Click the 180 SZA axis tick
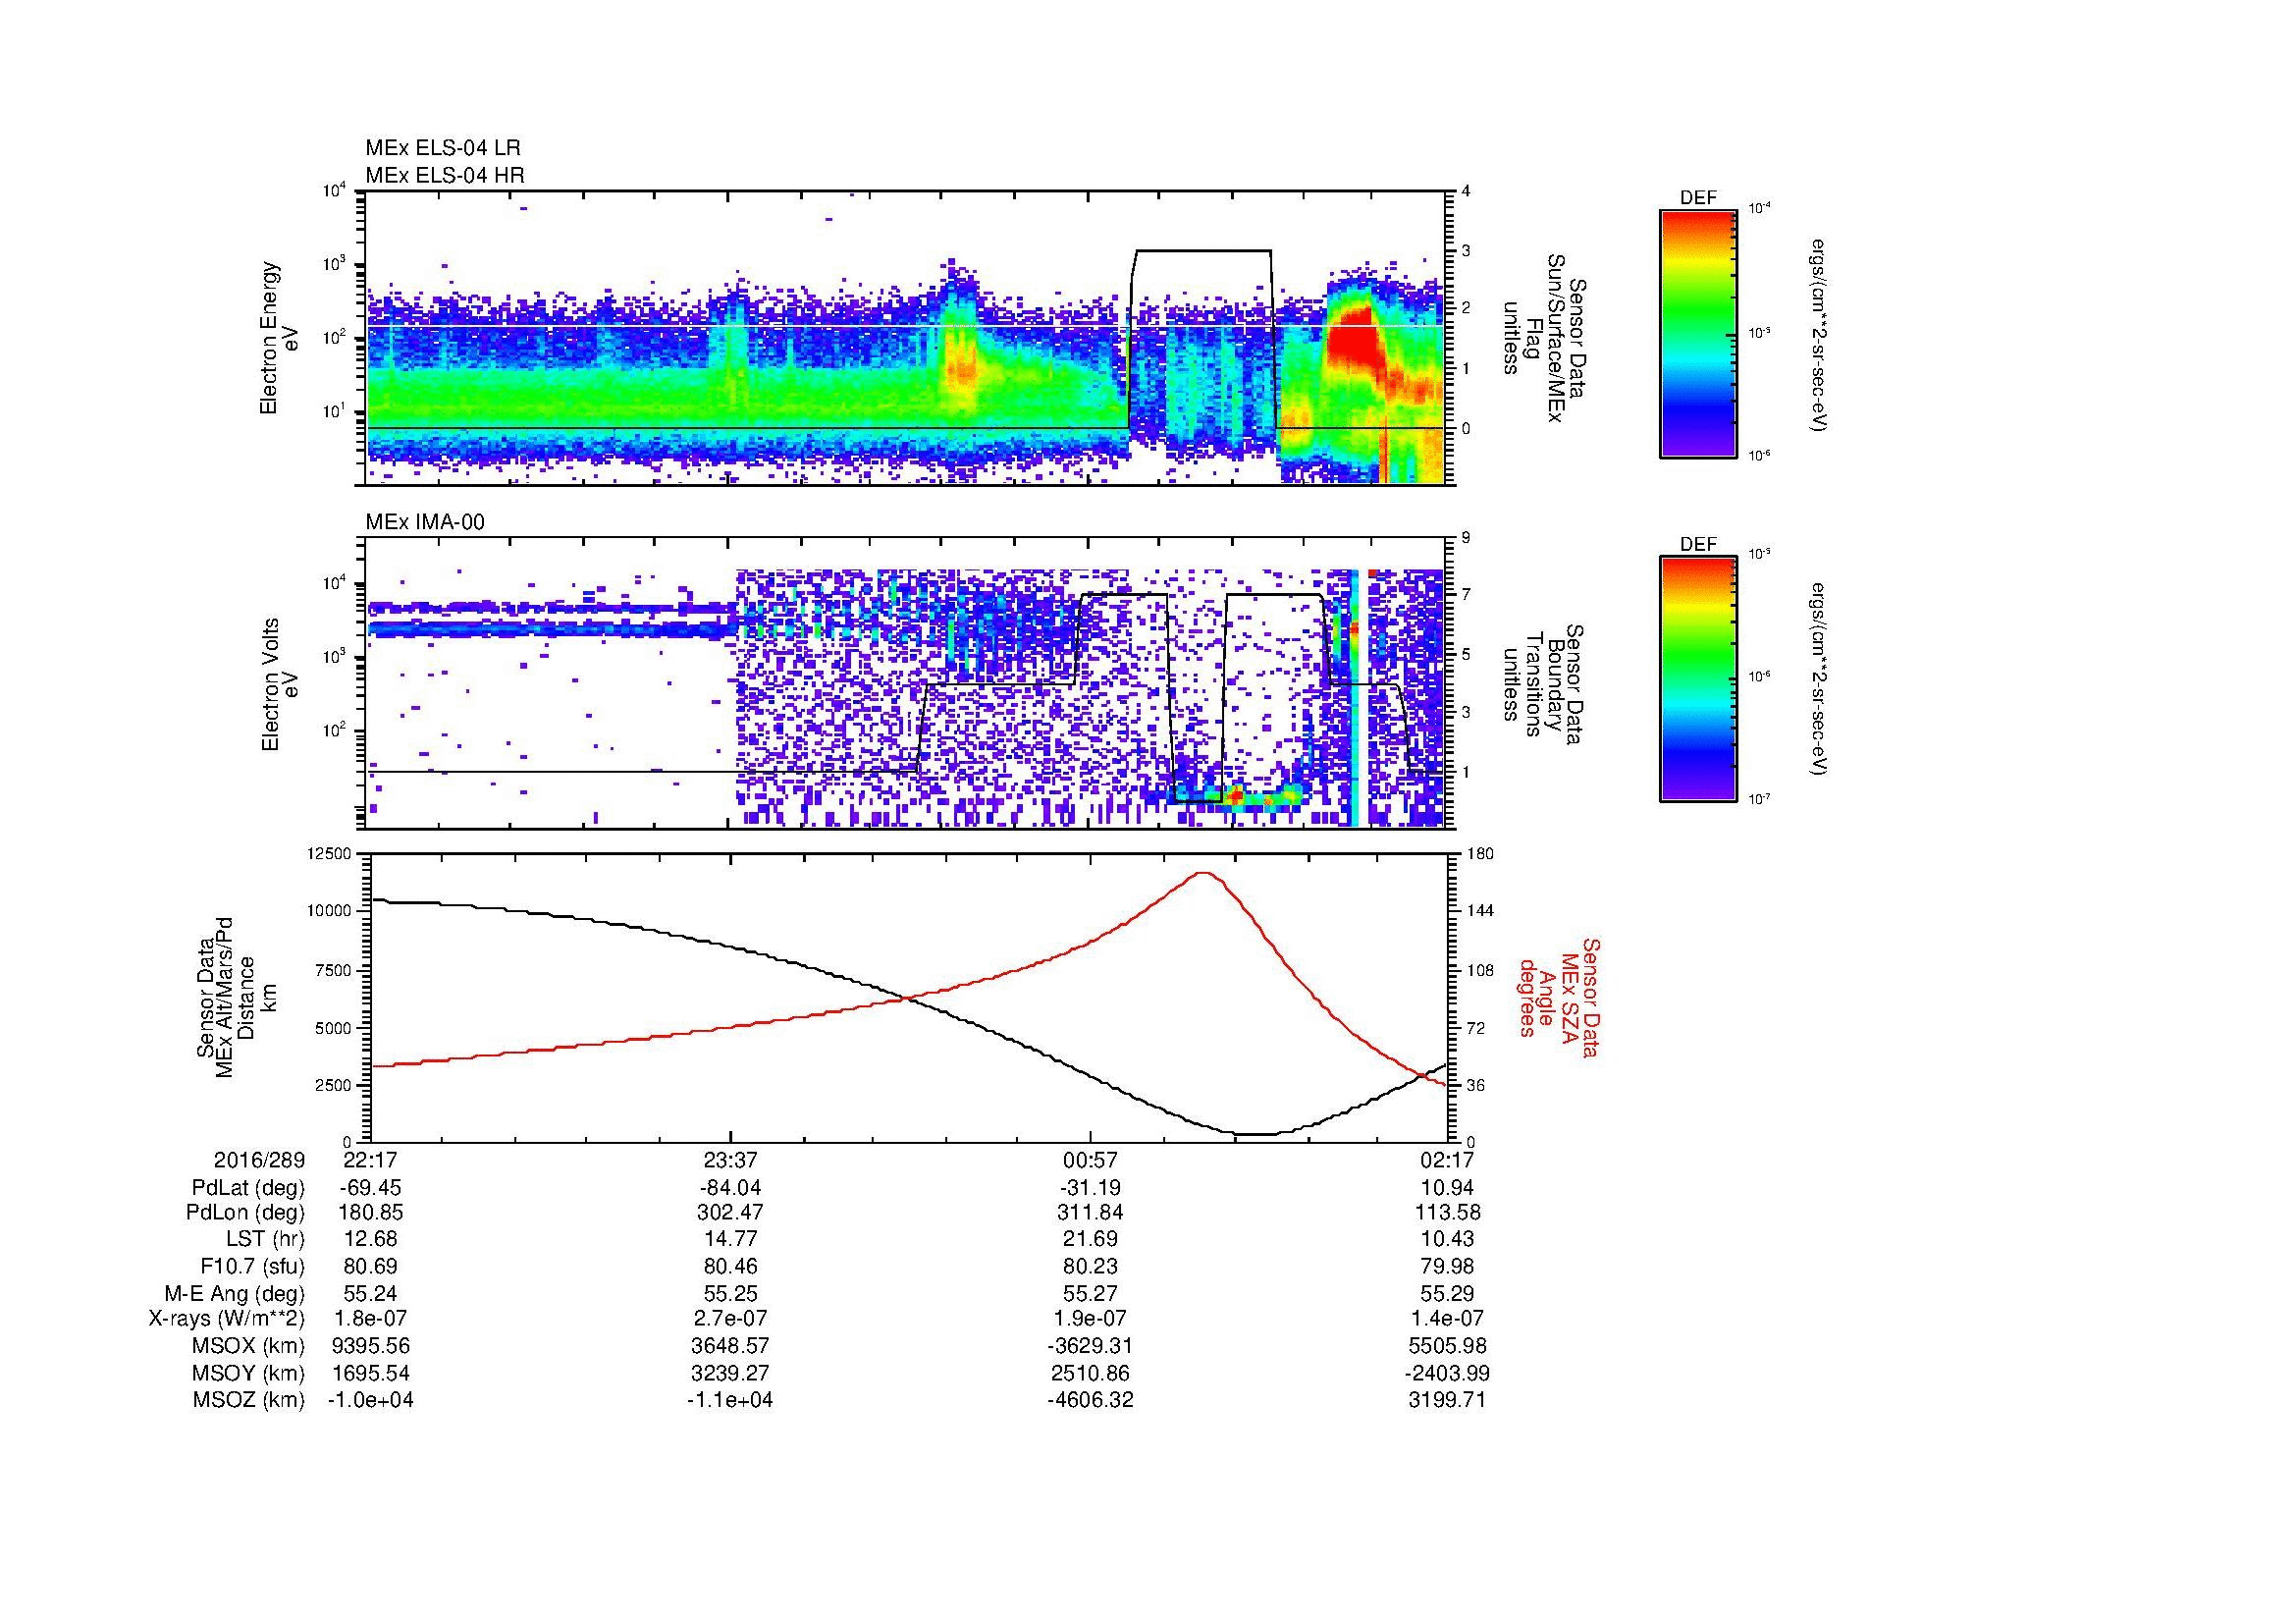 (x=1478, y=853)
